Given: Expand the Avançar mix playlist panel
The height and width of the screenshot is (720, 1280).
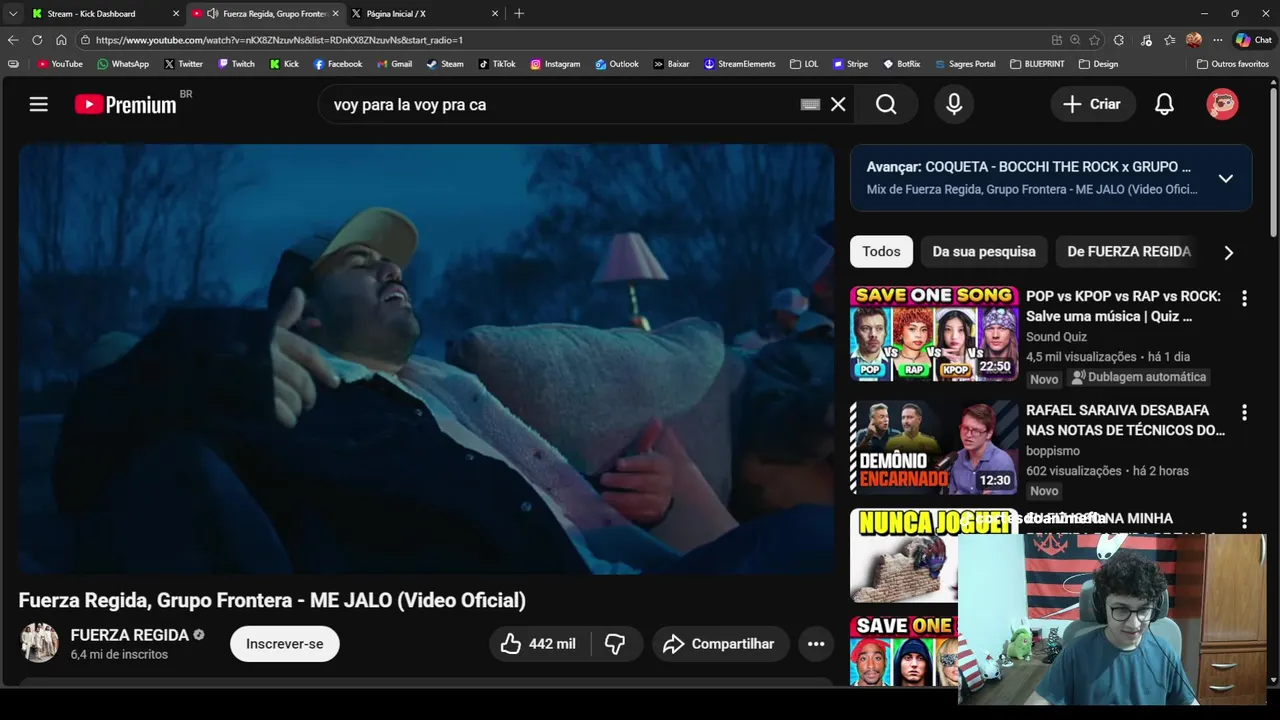Looking at the screenshot, I should click(x=1225, y=178).
